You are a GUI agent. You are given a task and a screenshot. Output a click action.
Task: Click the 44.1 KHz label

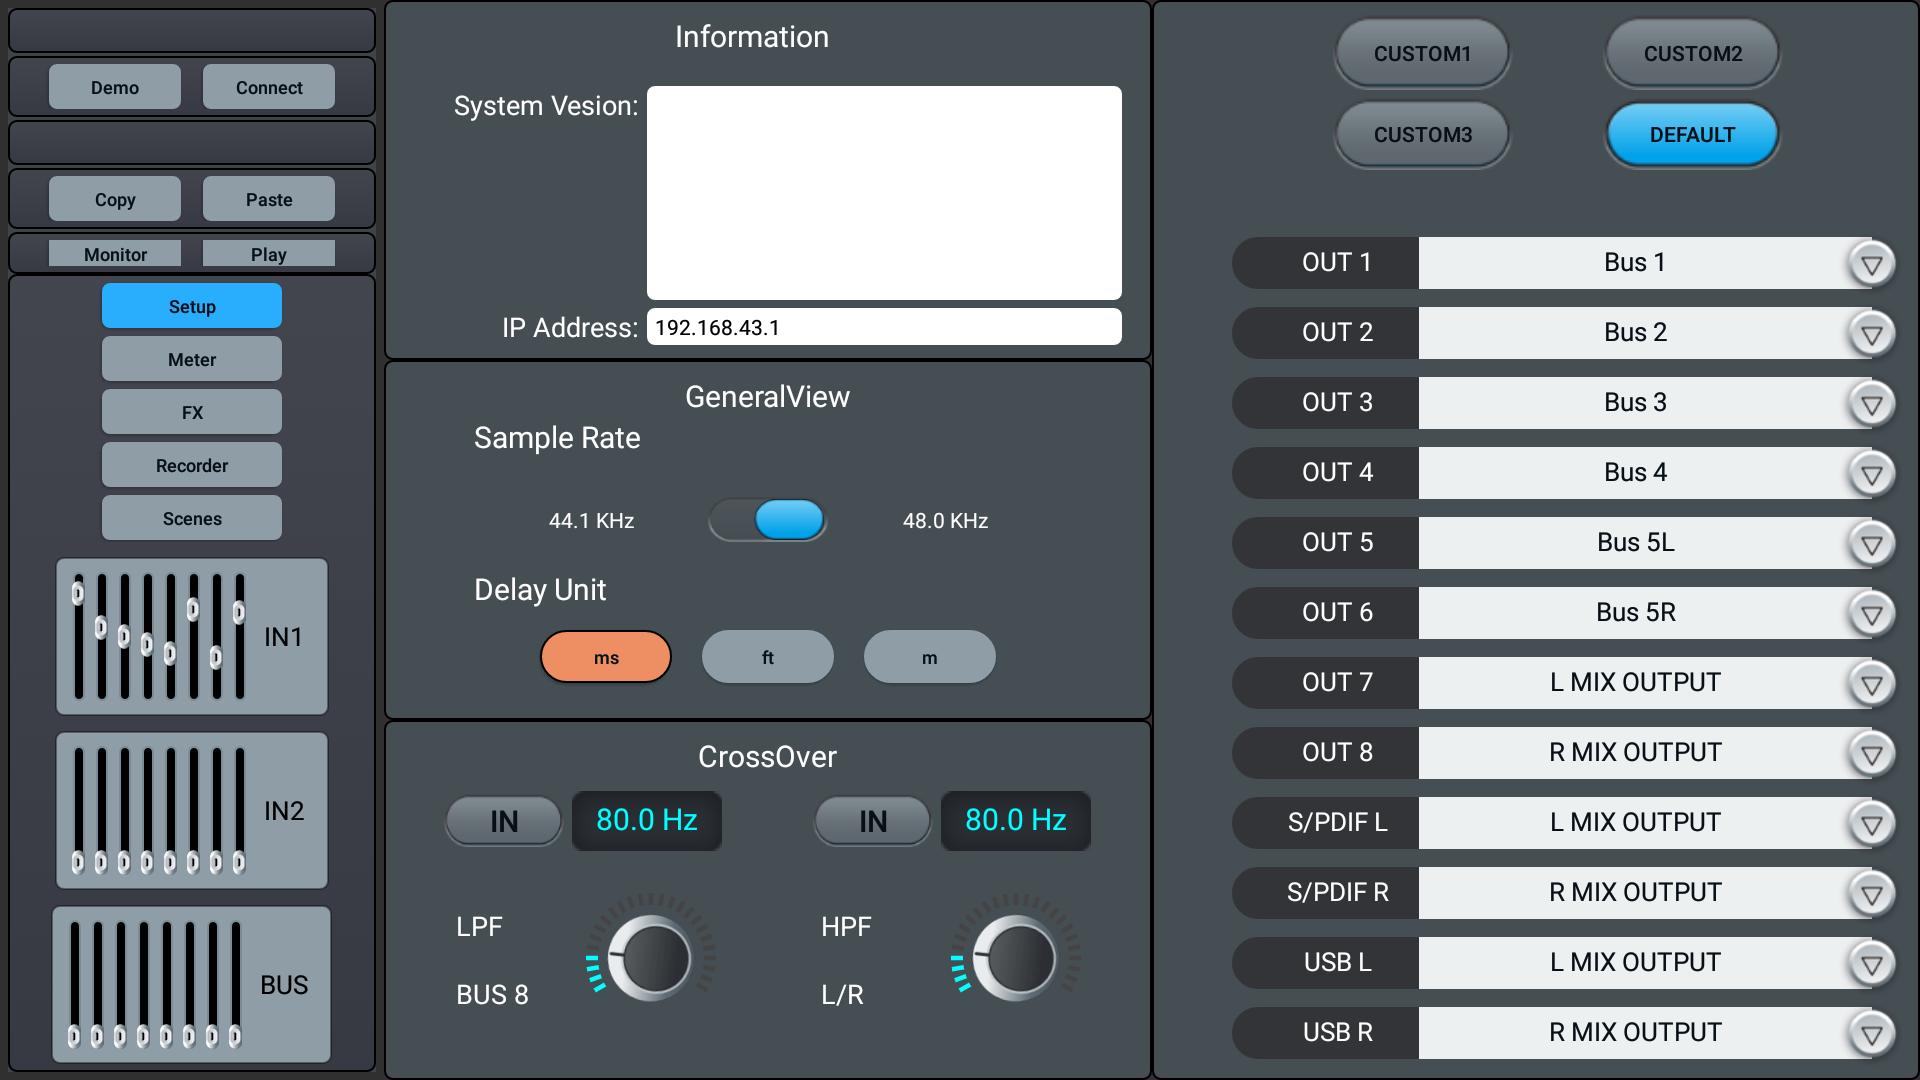[x=591, y=521]
